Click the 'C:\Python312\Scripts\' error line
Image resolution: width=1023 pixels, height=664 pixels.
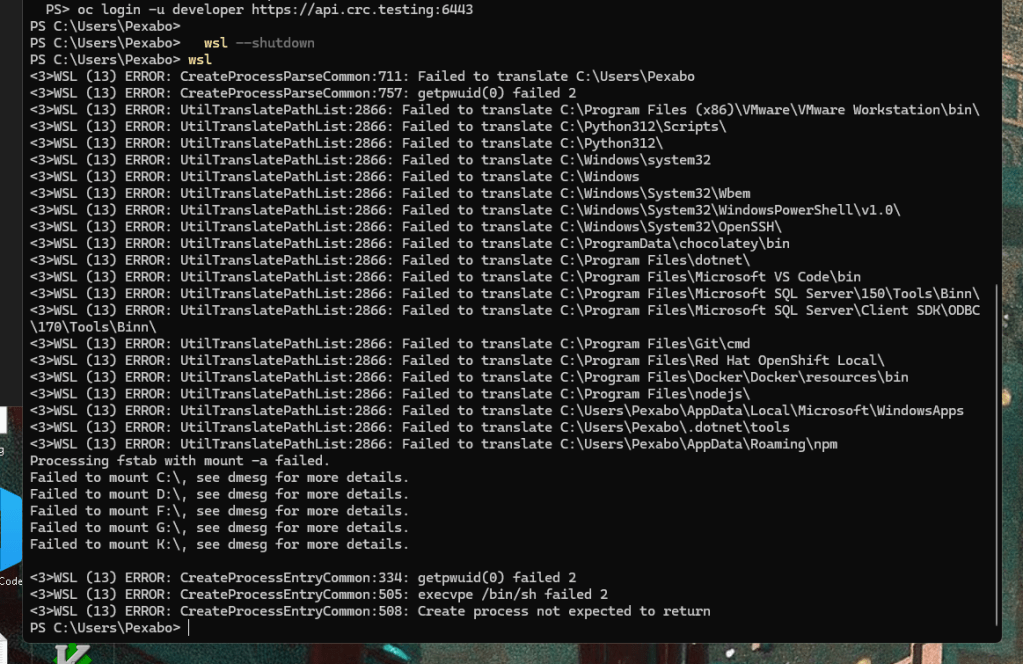pyautogui.click(x=378, y=127)
